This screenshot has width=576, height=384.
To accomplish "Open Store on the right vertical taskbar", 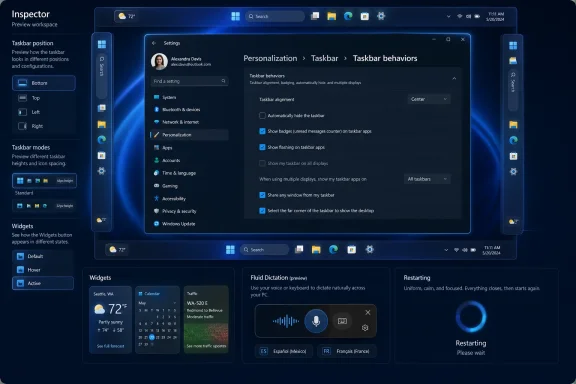I will 513,156.
